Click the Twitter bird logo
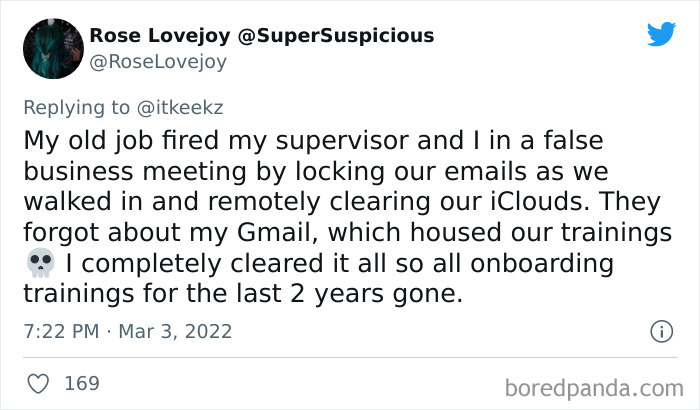Screen dimensions: 700x410 [x=660, y=34]
